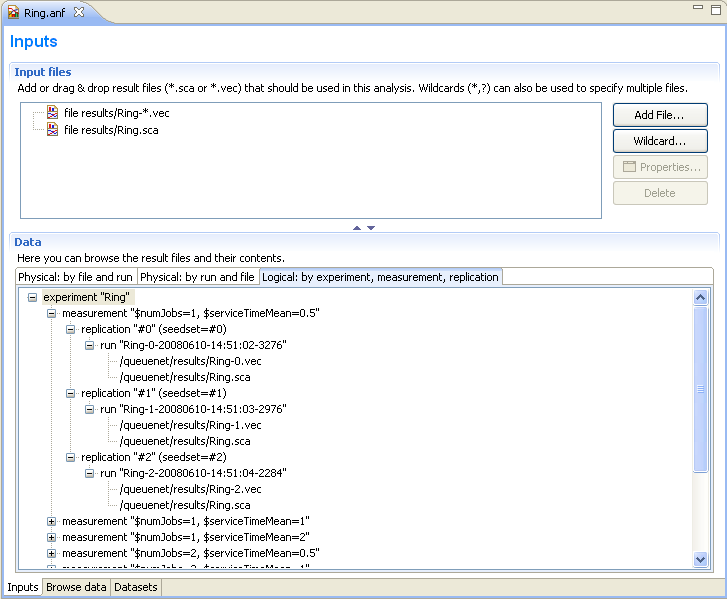Select file results/Ring-*.vec entry
The image size is (727, 599).
click(116, 113)
